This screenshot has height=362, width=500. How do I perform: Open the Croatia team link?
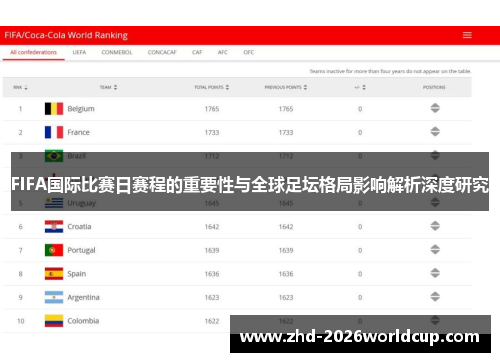tap(79, 227)
